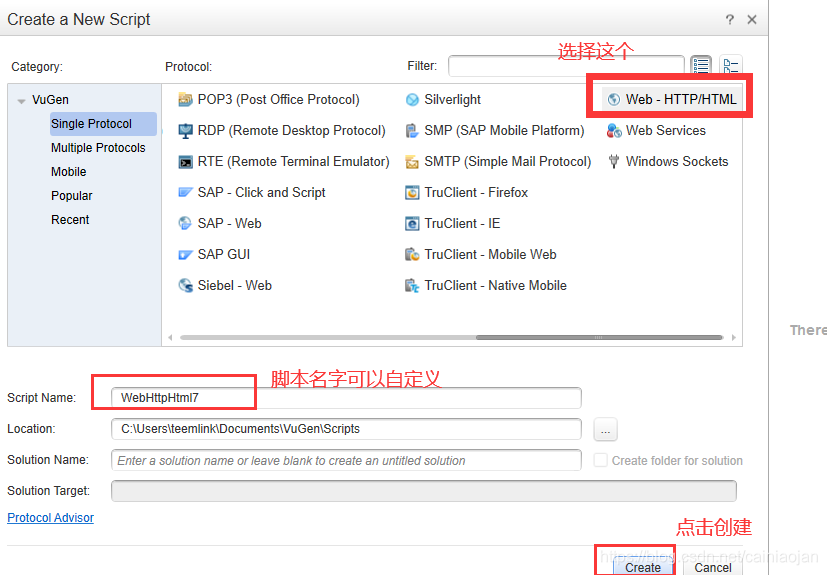Click the protocol list horizontal scrollbar thumb

[599, 337]
